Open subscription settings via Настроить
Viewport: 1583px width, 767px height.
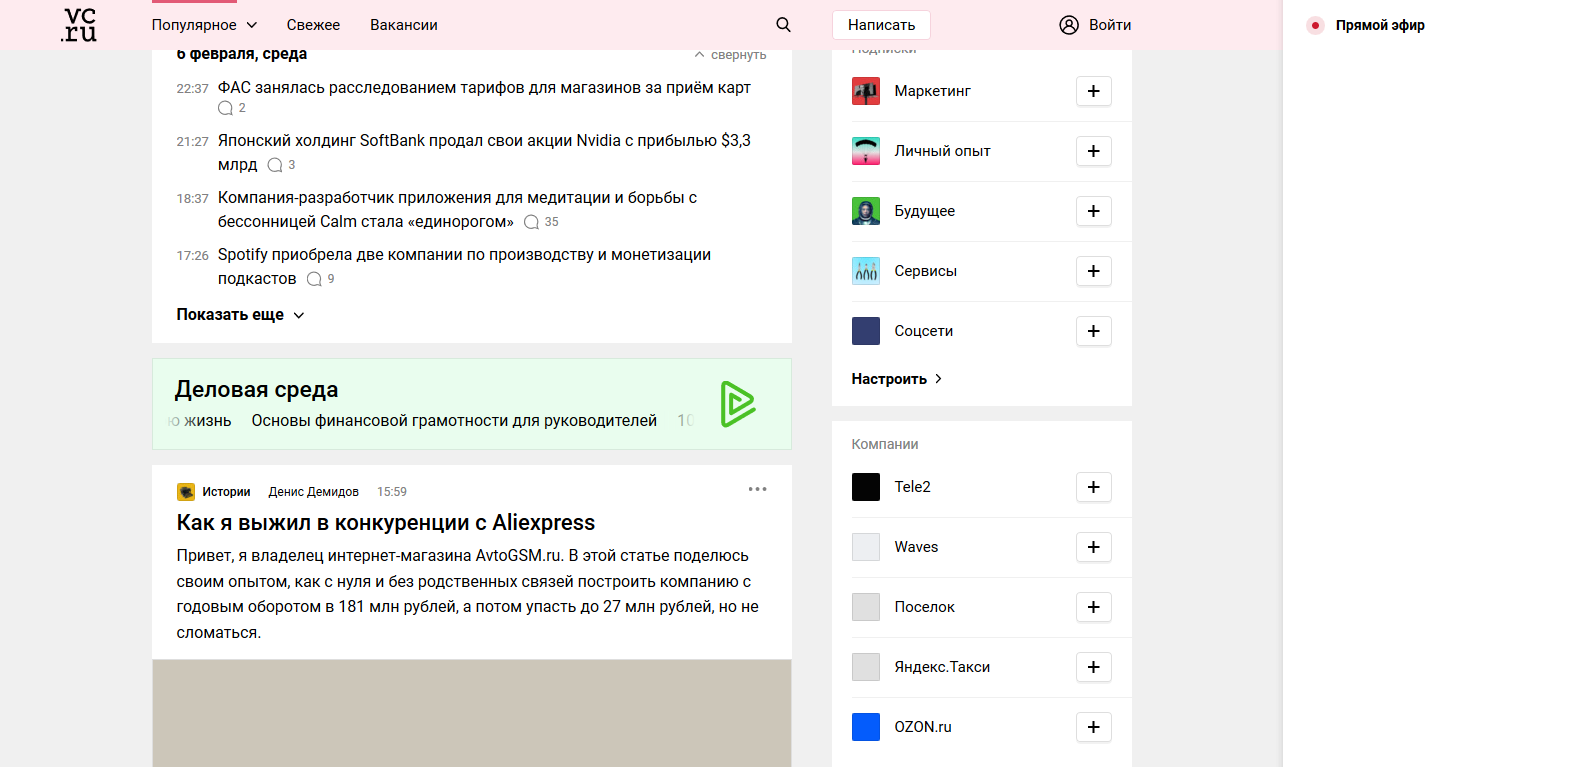897,379
